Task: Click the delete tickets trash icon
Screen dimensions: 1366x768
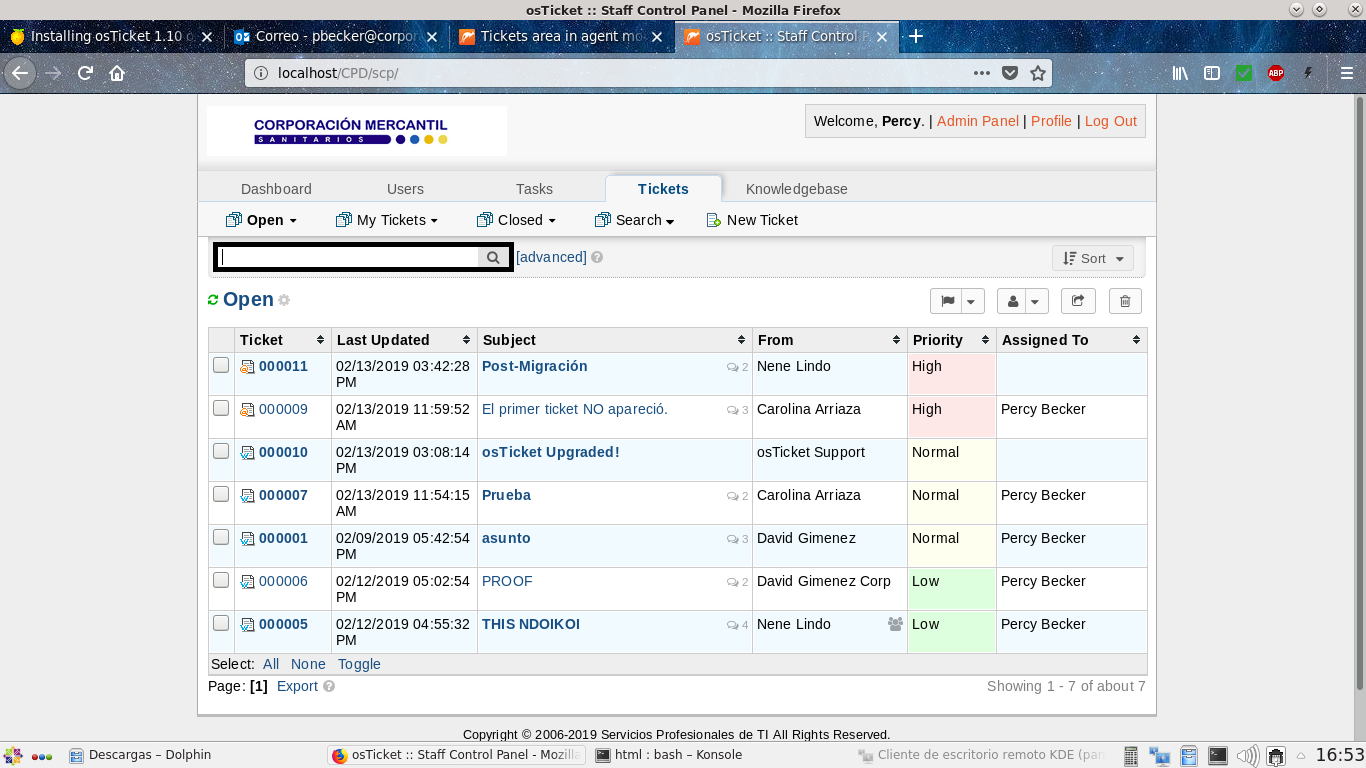Action: click(1125, 301)
